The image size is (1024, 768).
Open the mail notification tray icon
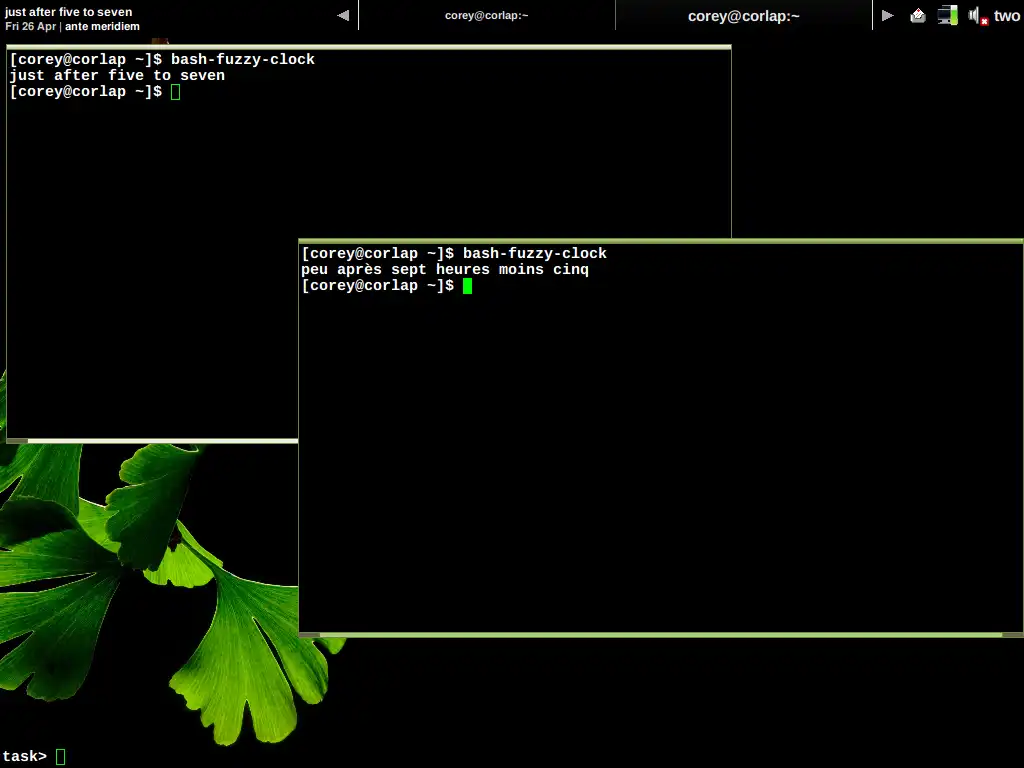pos(918,15)
